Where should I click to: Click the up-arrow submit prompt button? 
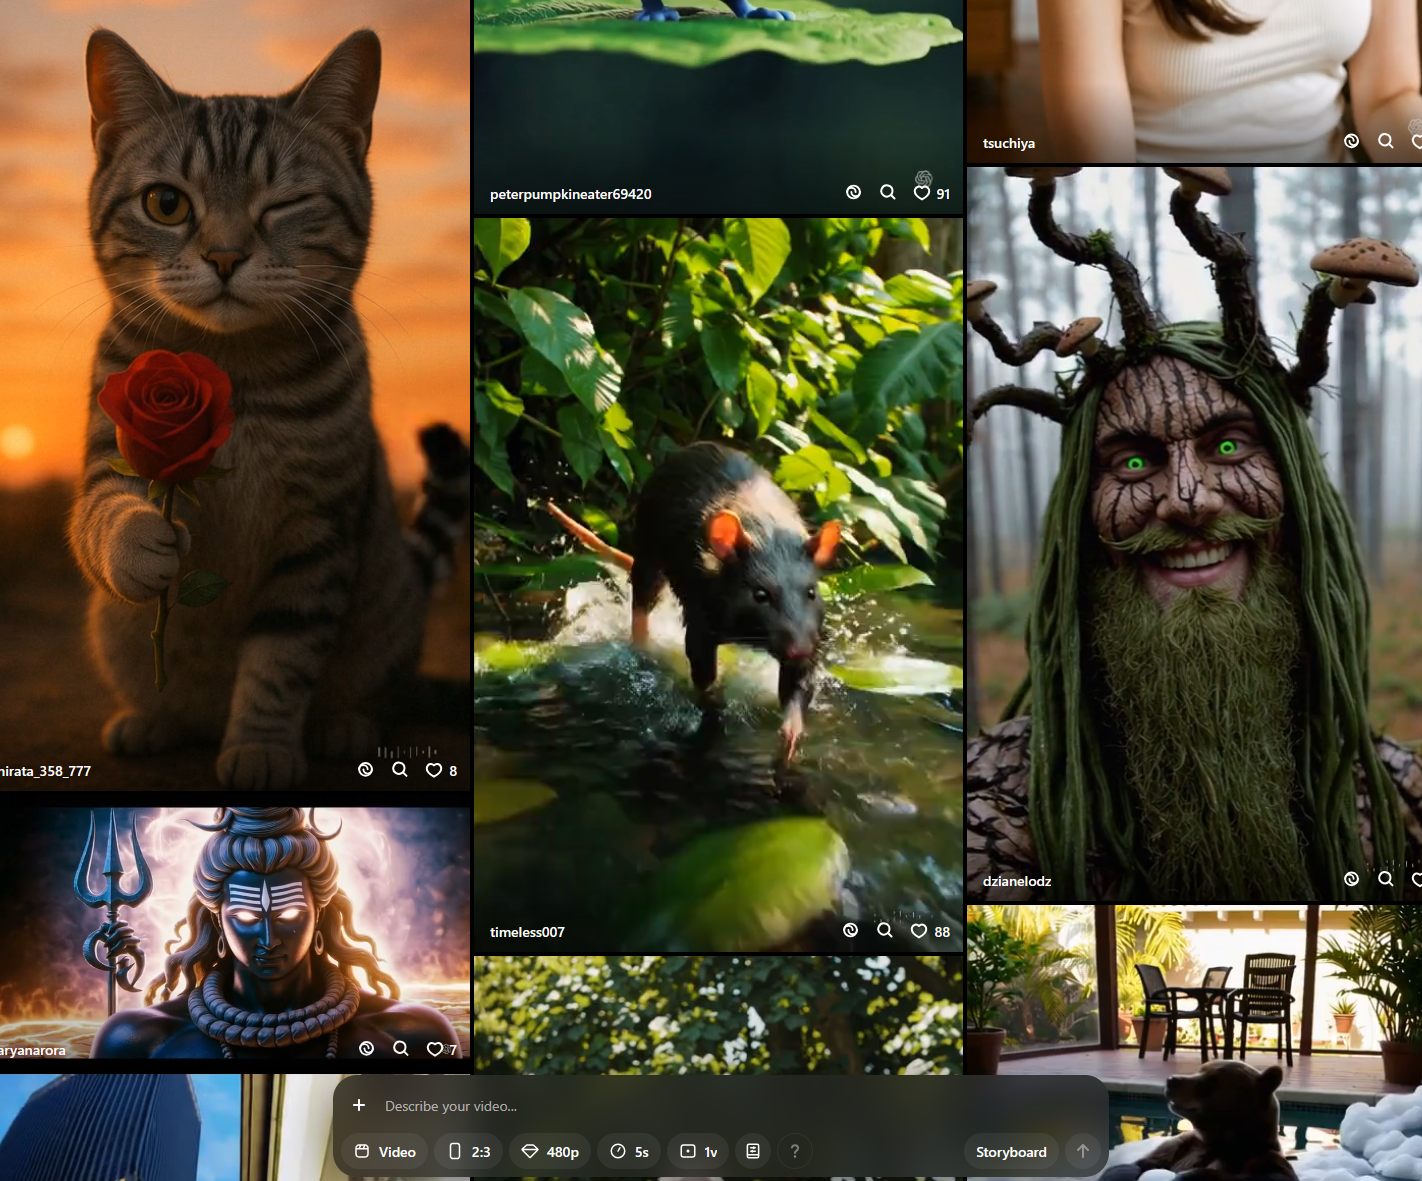(x=1082, y=1152)
